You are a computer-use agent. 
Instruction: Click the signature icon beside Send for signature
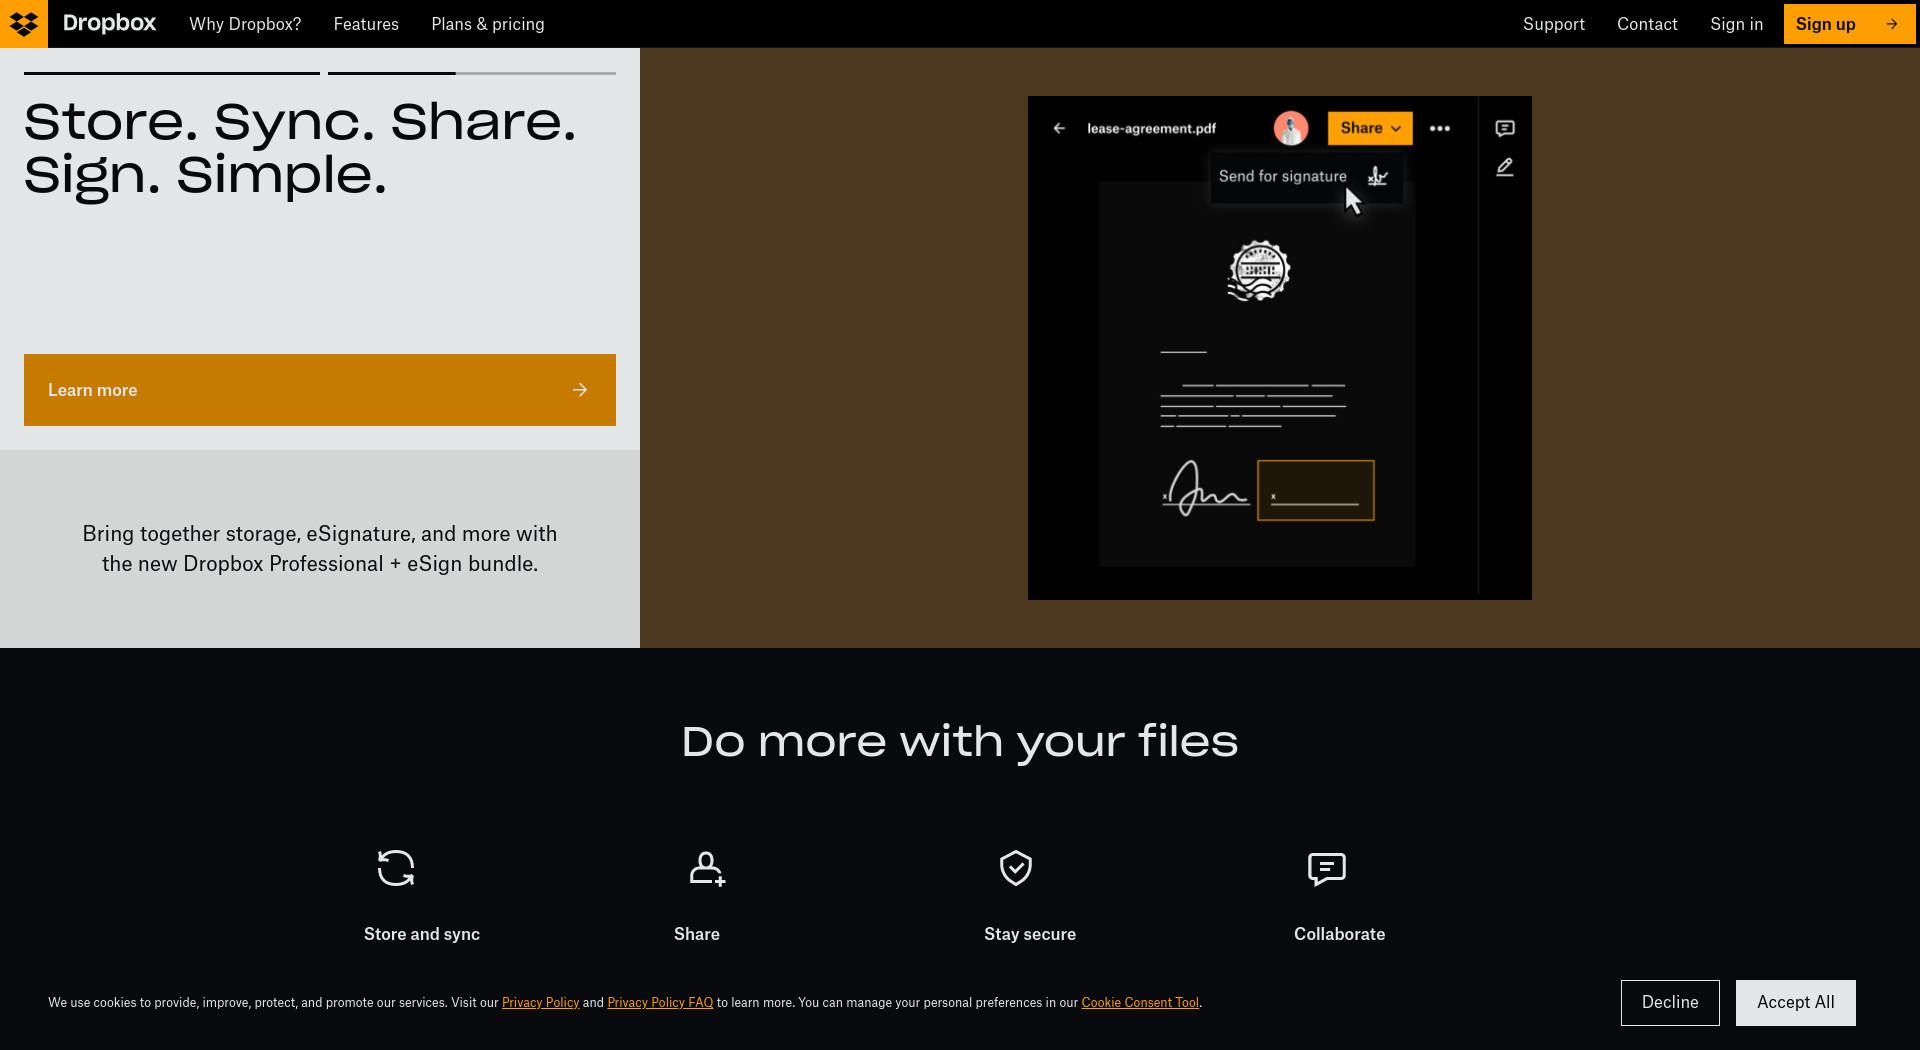(1378, 177)
